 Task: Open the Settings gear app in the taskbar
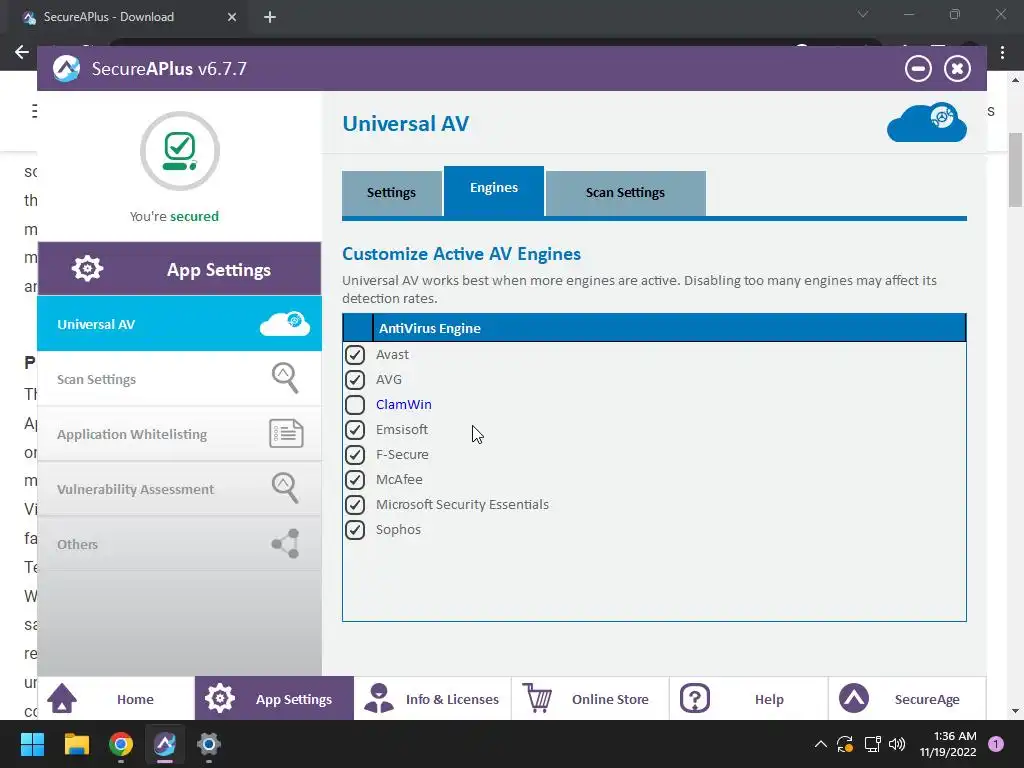(208, 744)
